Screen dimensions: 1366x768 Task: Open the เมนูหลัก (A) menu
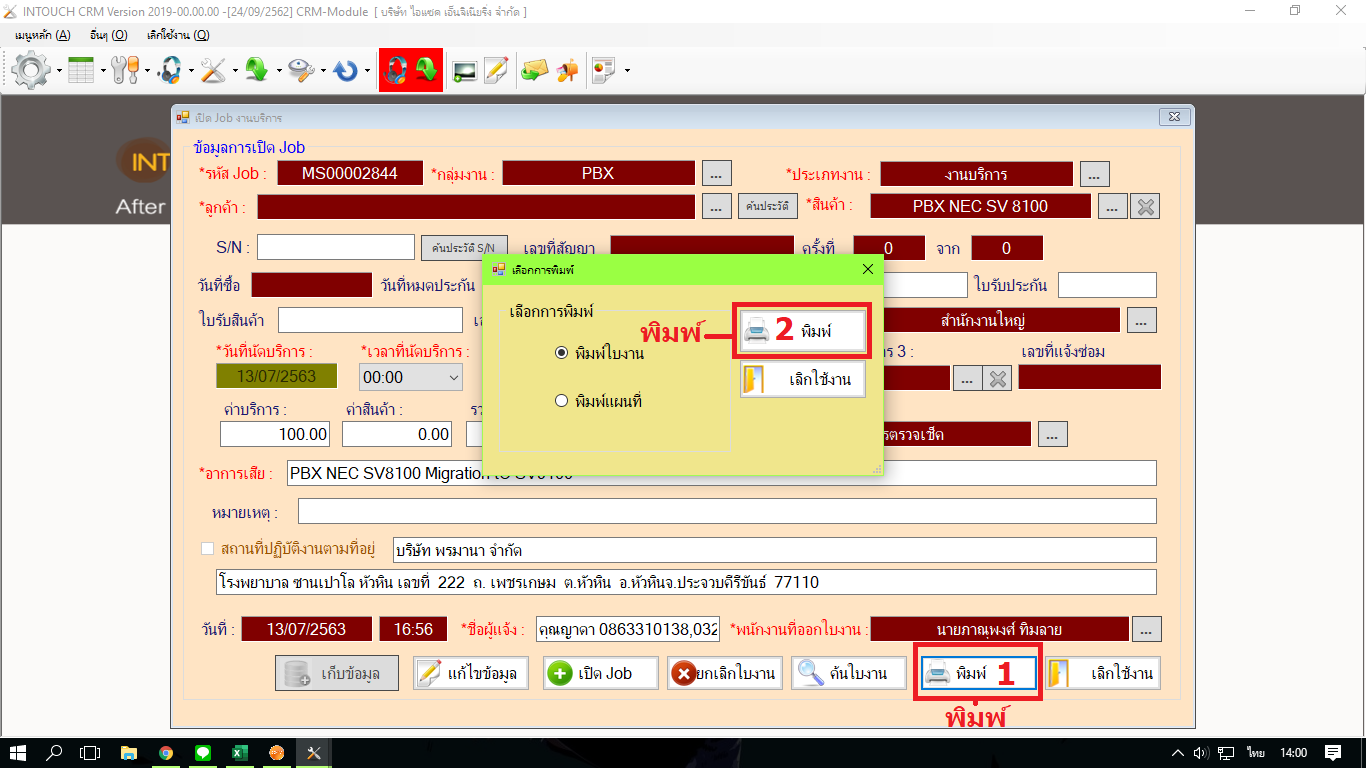42,35
